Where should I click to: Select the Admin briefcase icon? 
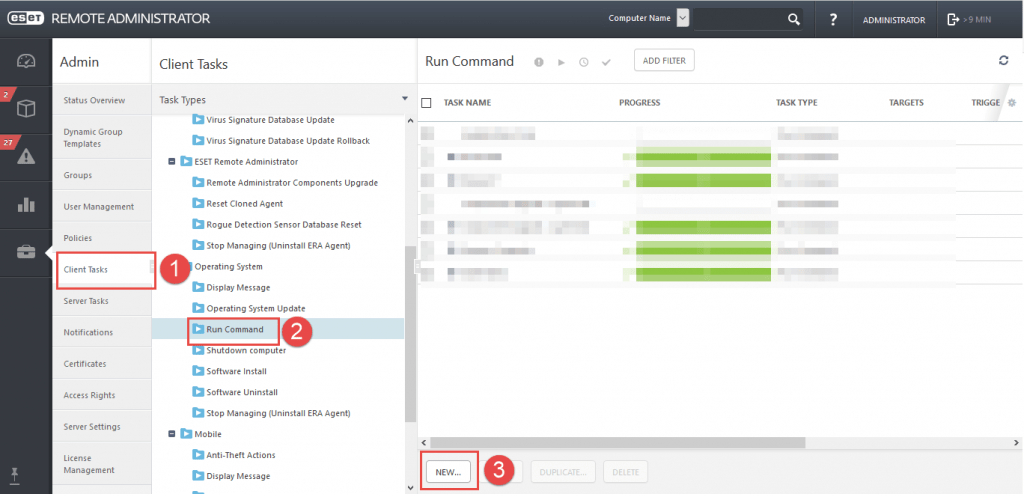tap(26, 253)
